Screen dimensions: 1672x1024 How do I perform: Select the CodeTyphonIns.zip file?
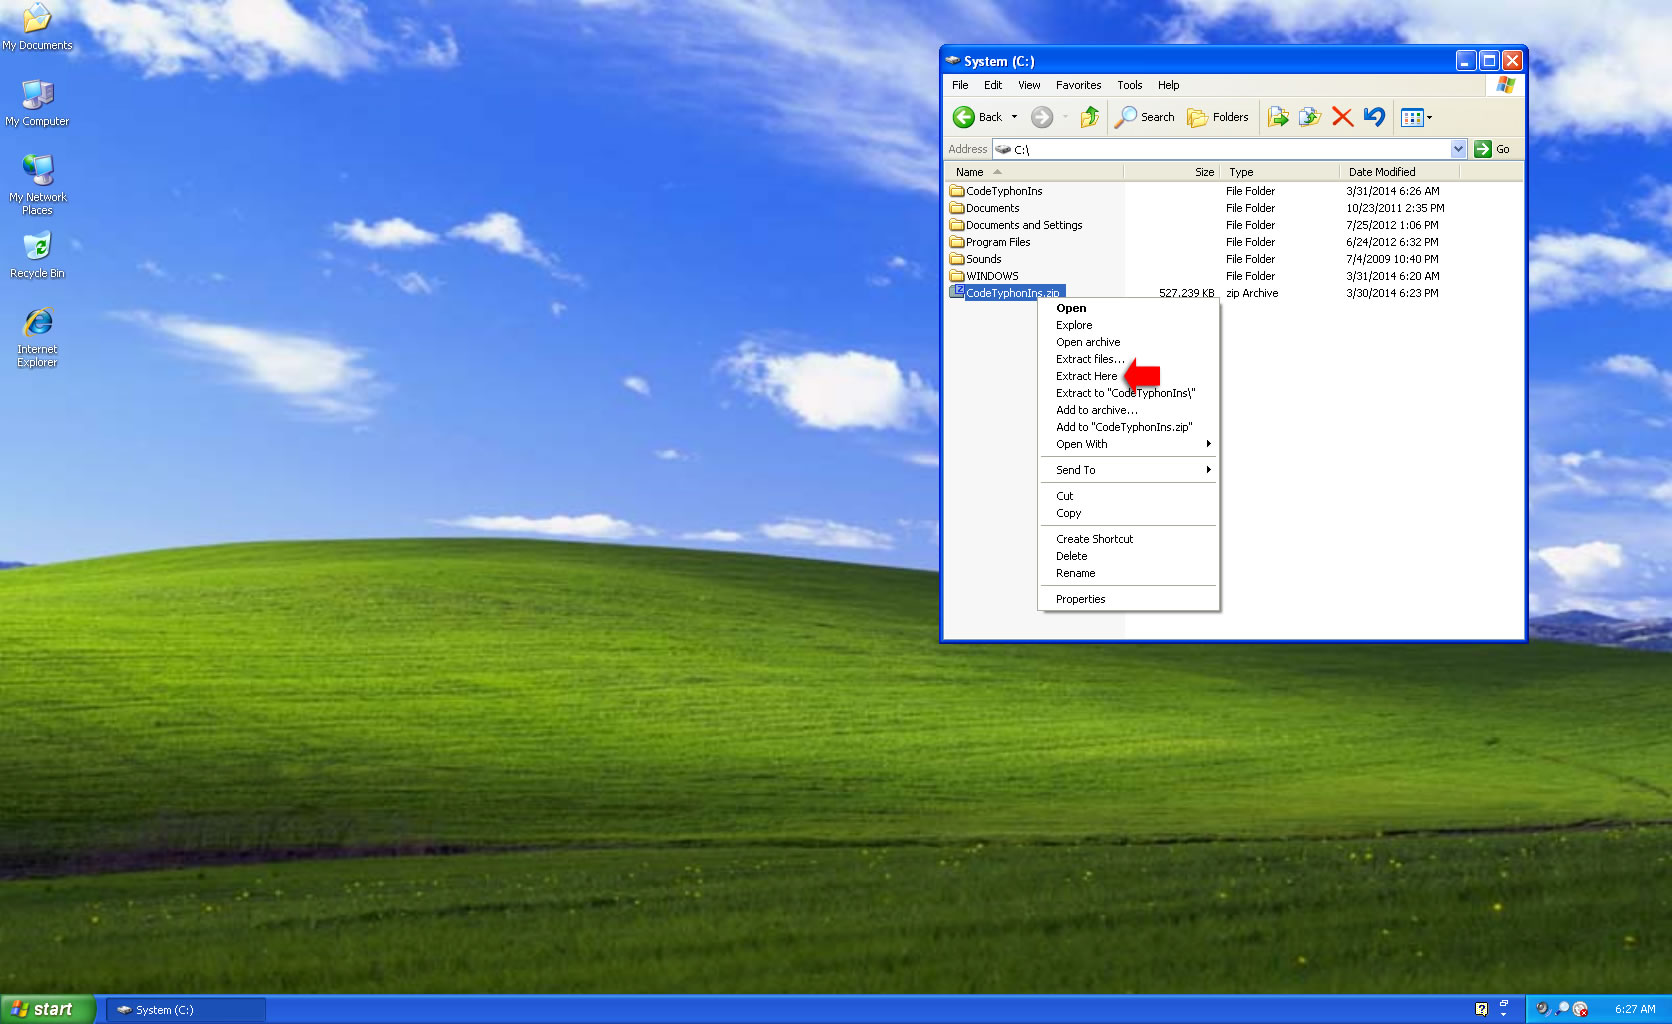point(1007,293)
